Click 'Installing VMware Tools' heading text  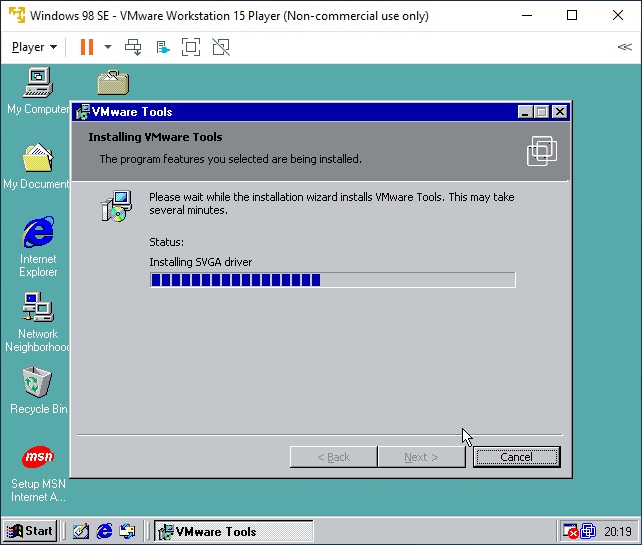point(155,137)
